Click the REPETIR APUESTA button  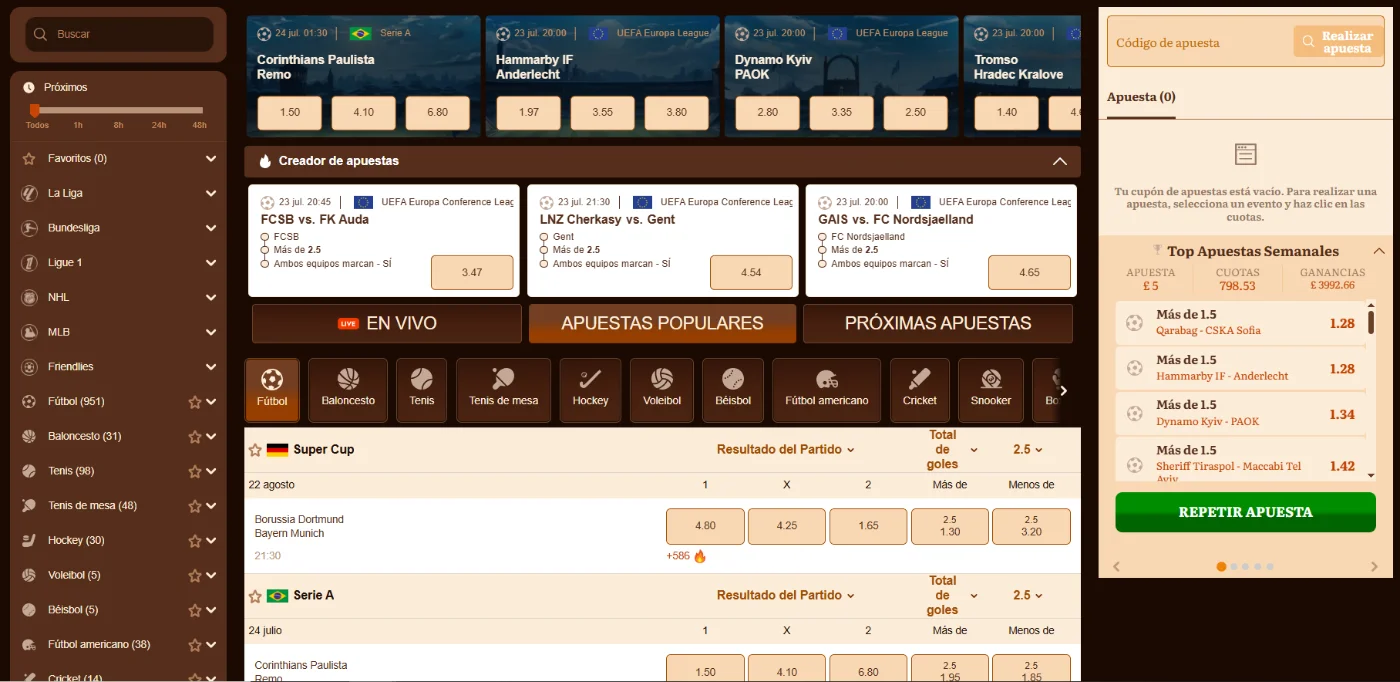pos(1246,512)
